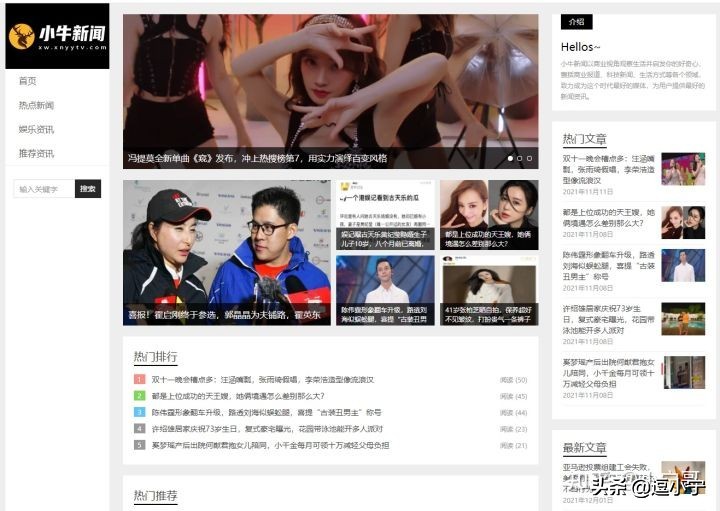Open sidebar article 陈伟霆形象翻车升级 title
The width and height of the screenshot is (720, 511).
609,265
